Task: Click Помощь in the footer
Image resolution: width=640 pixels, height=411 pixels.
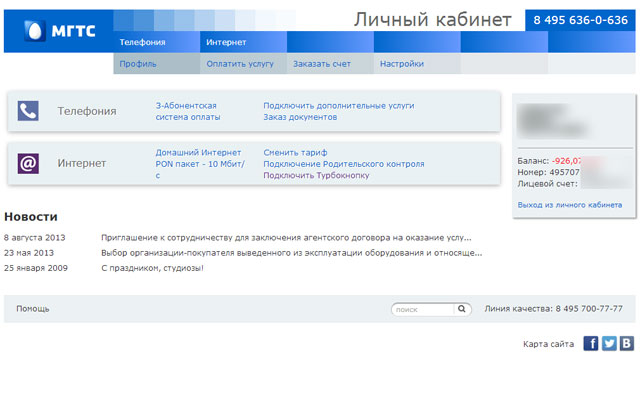Action: [x=33, y=309]
